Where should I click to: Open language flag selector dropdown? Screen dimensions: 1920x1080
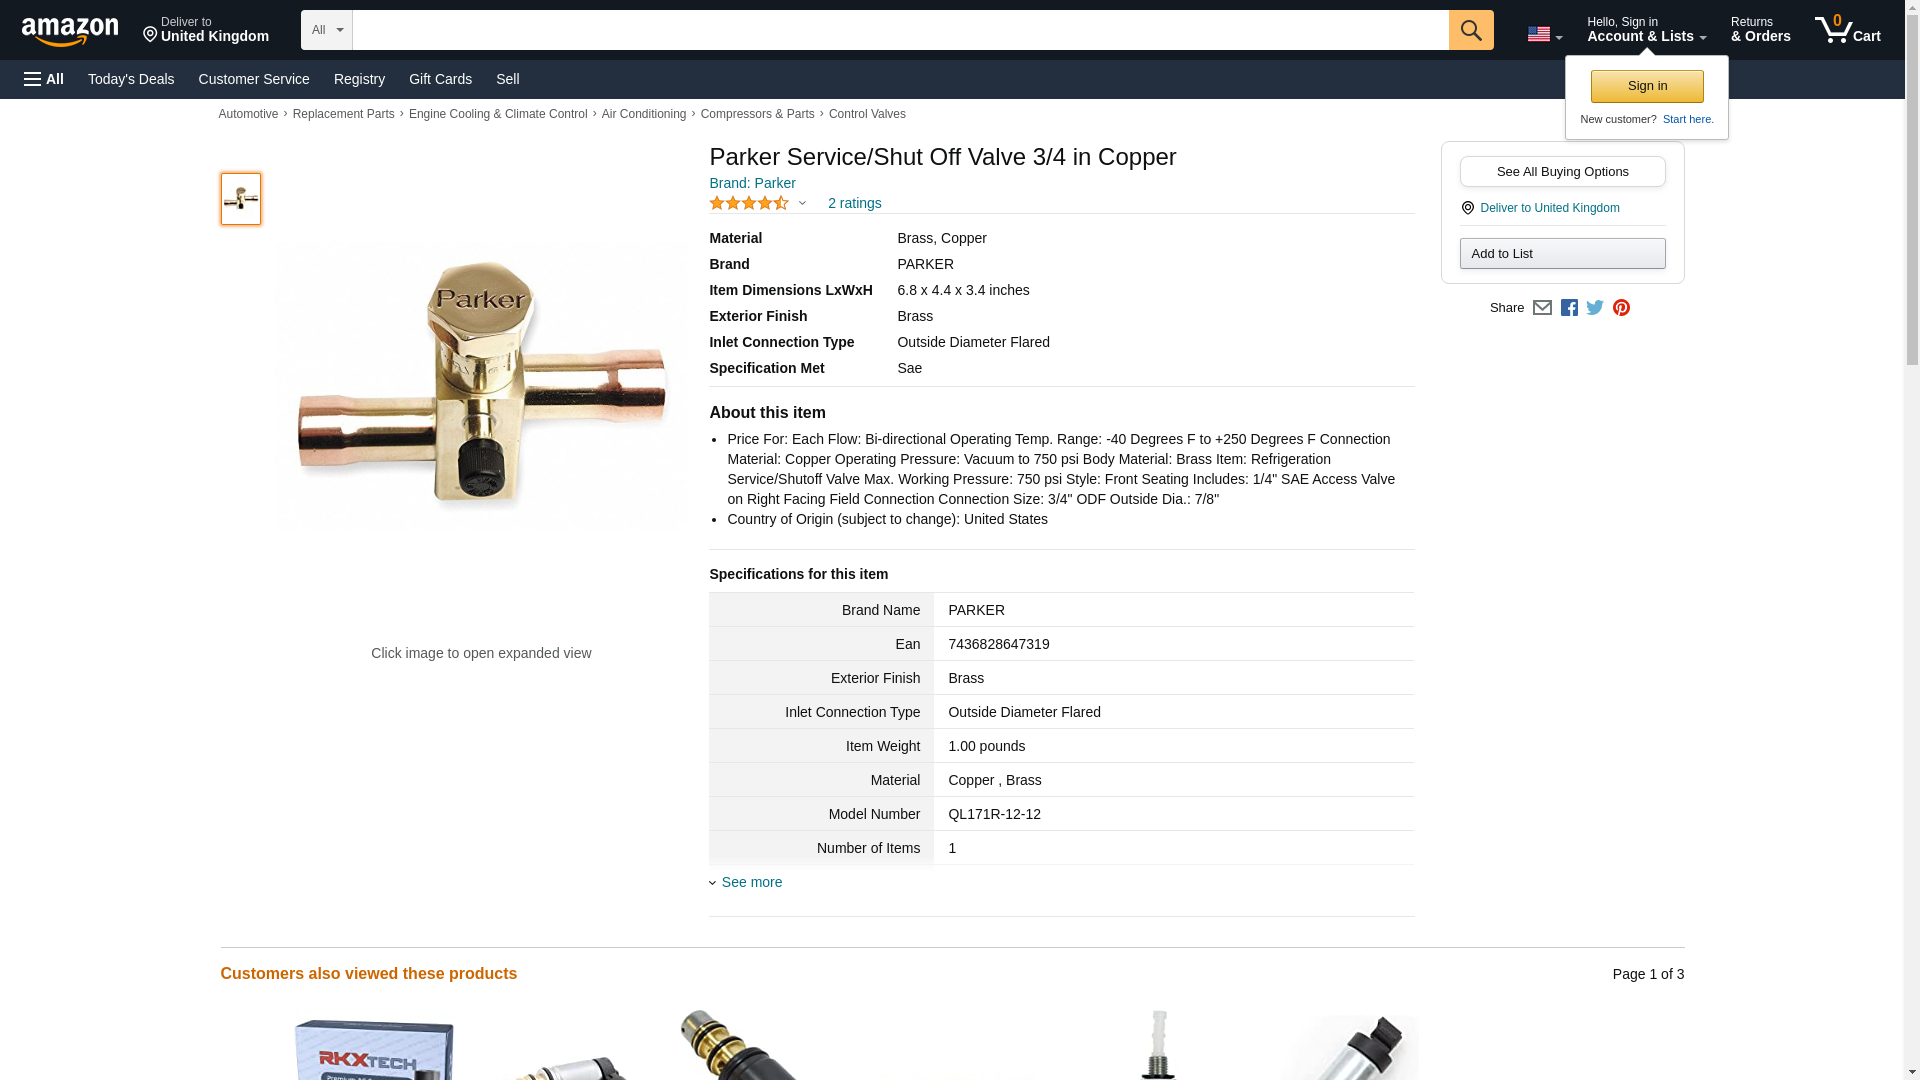click(1545, 34)
